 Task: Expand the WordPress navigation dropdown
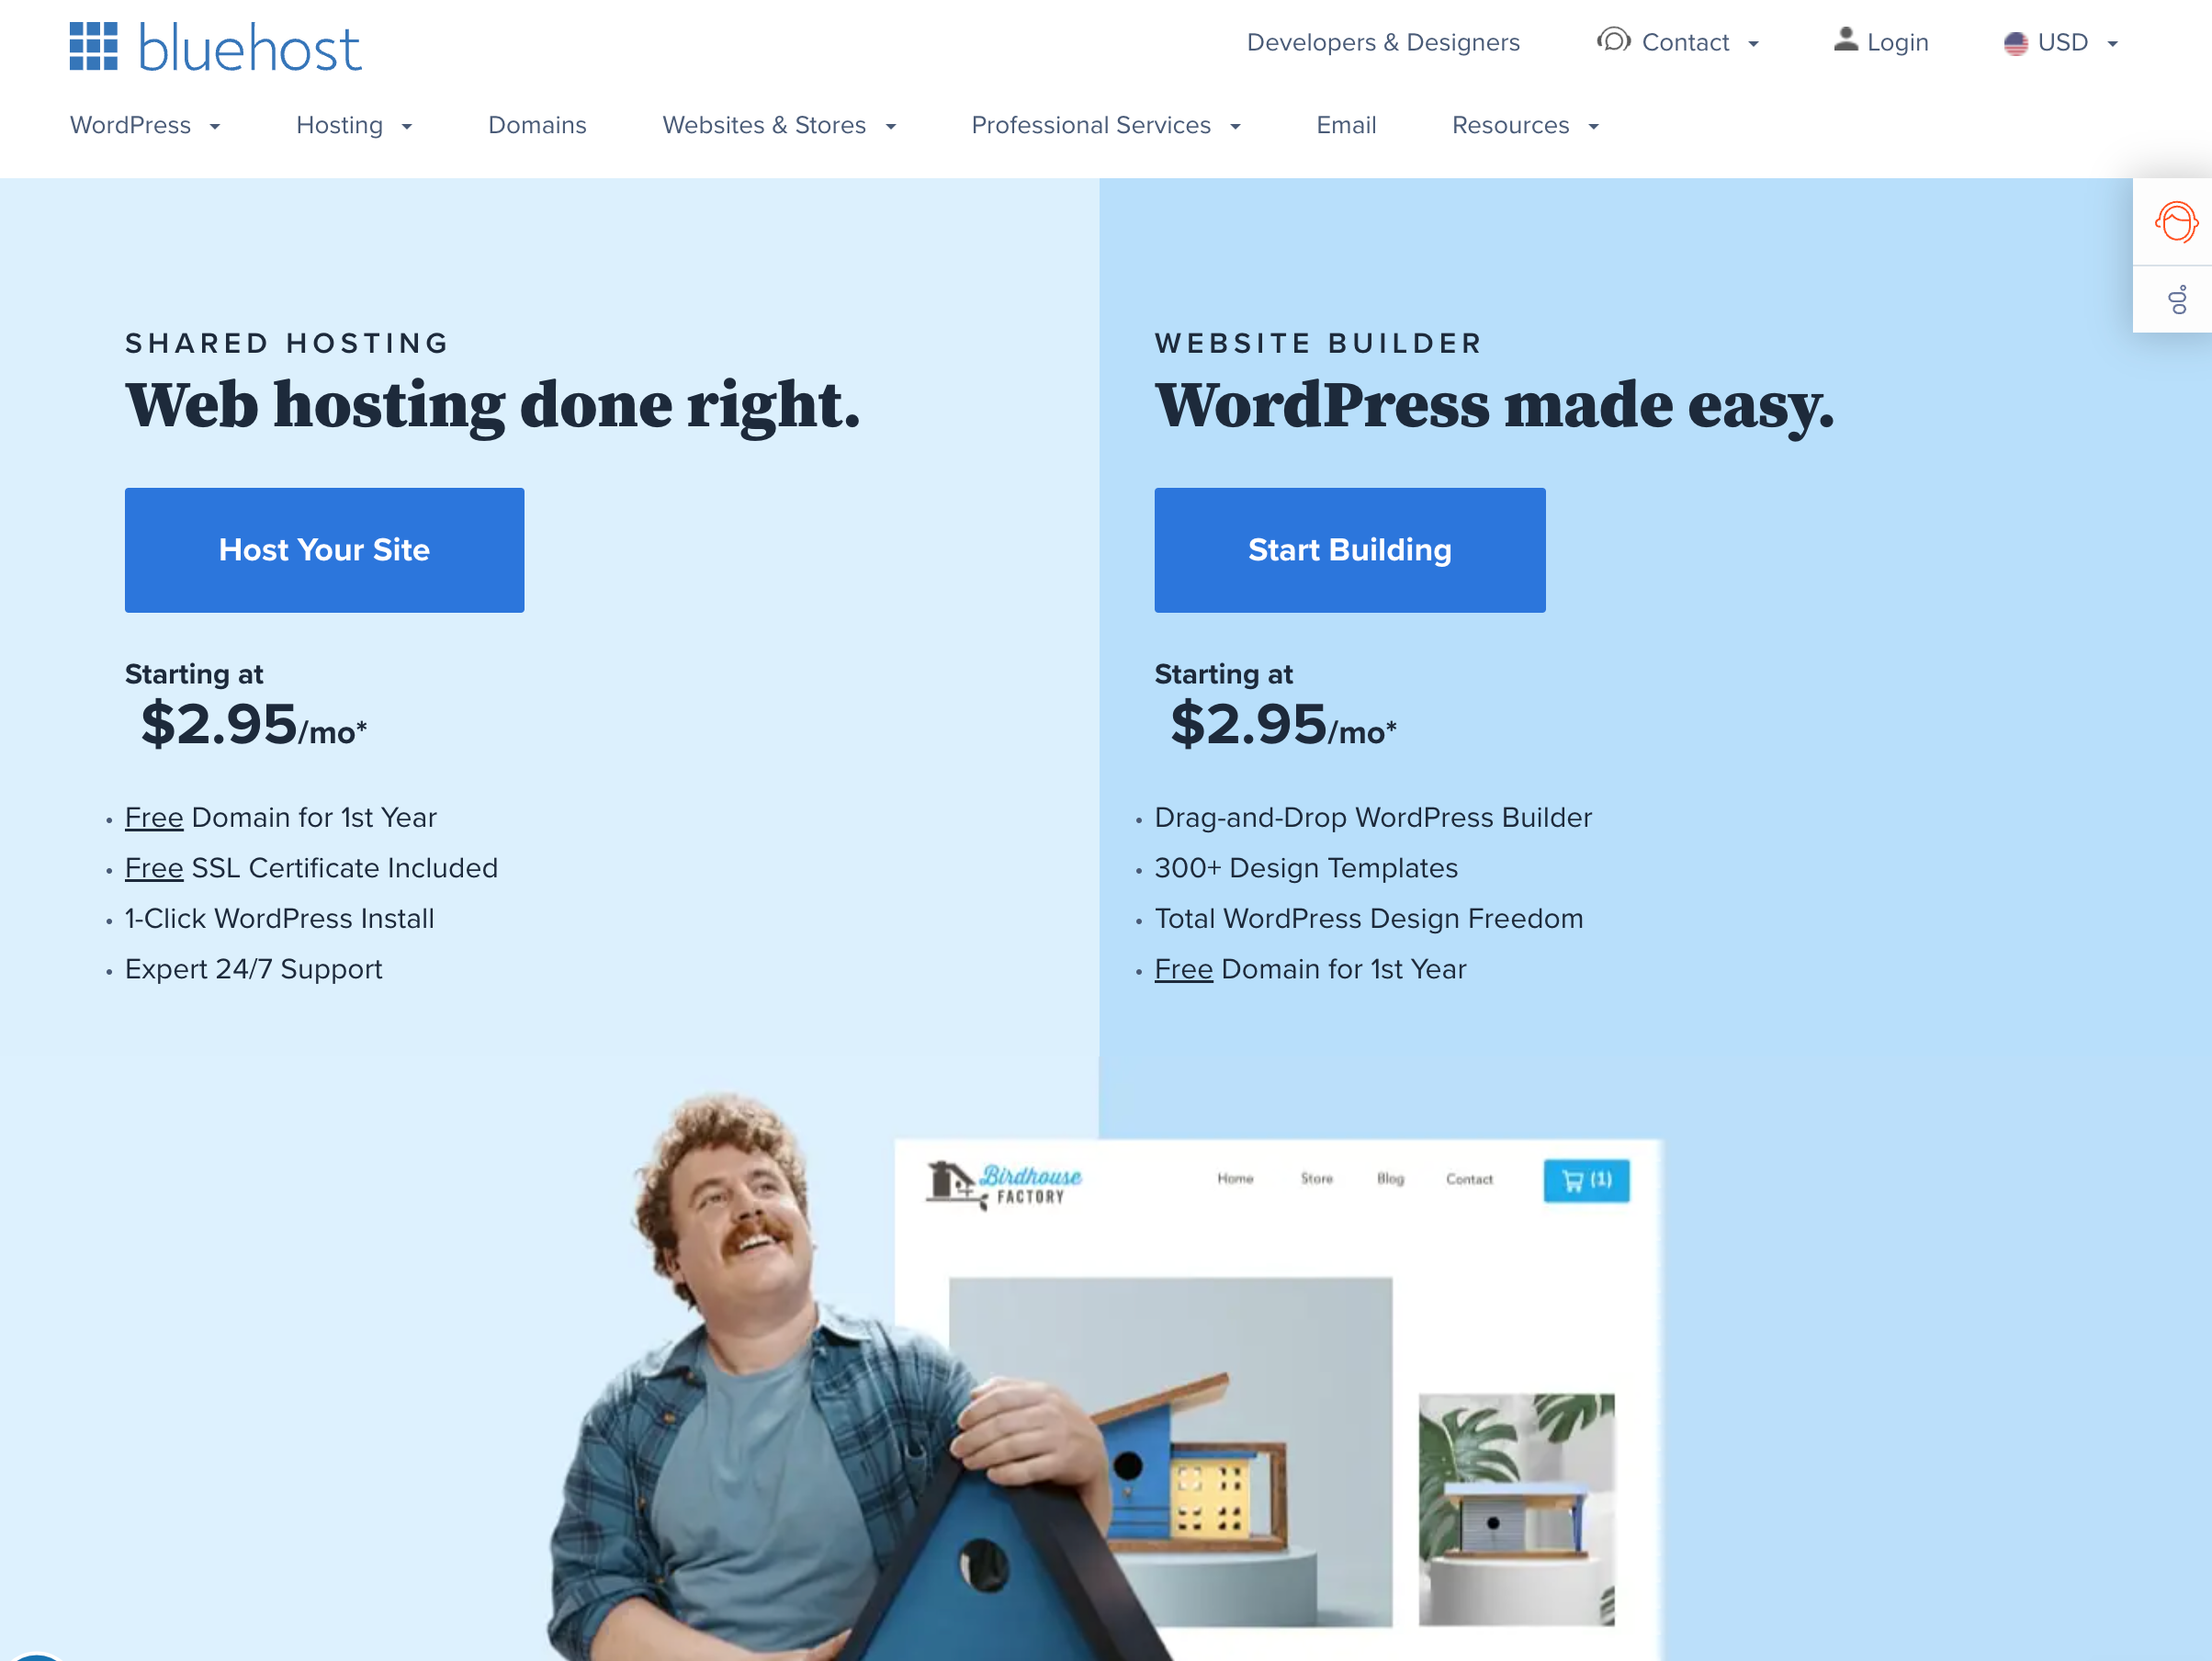[147, 124]
